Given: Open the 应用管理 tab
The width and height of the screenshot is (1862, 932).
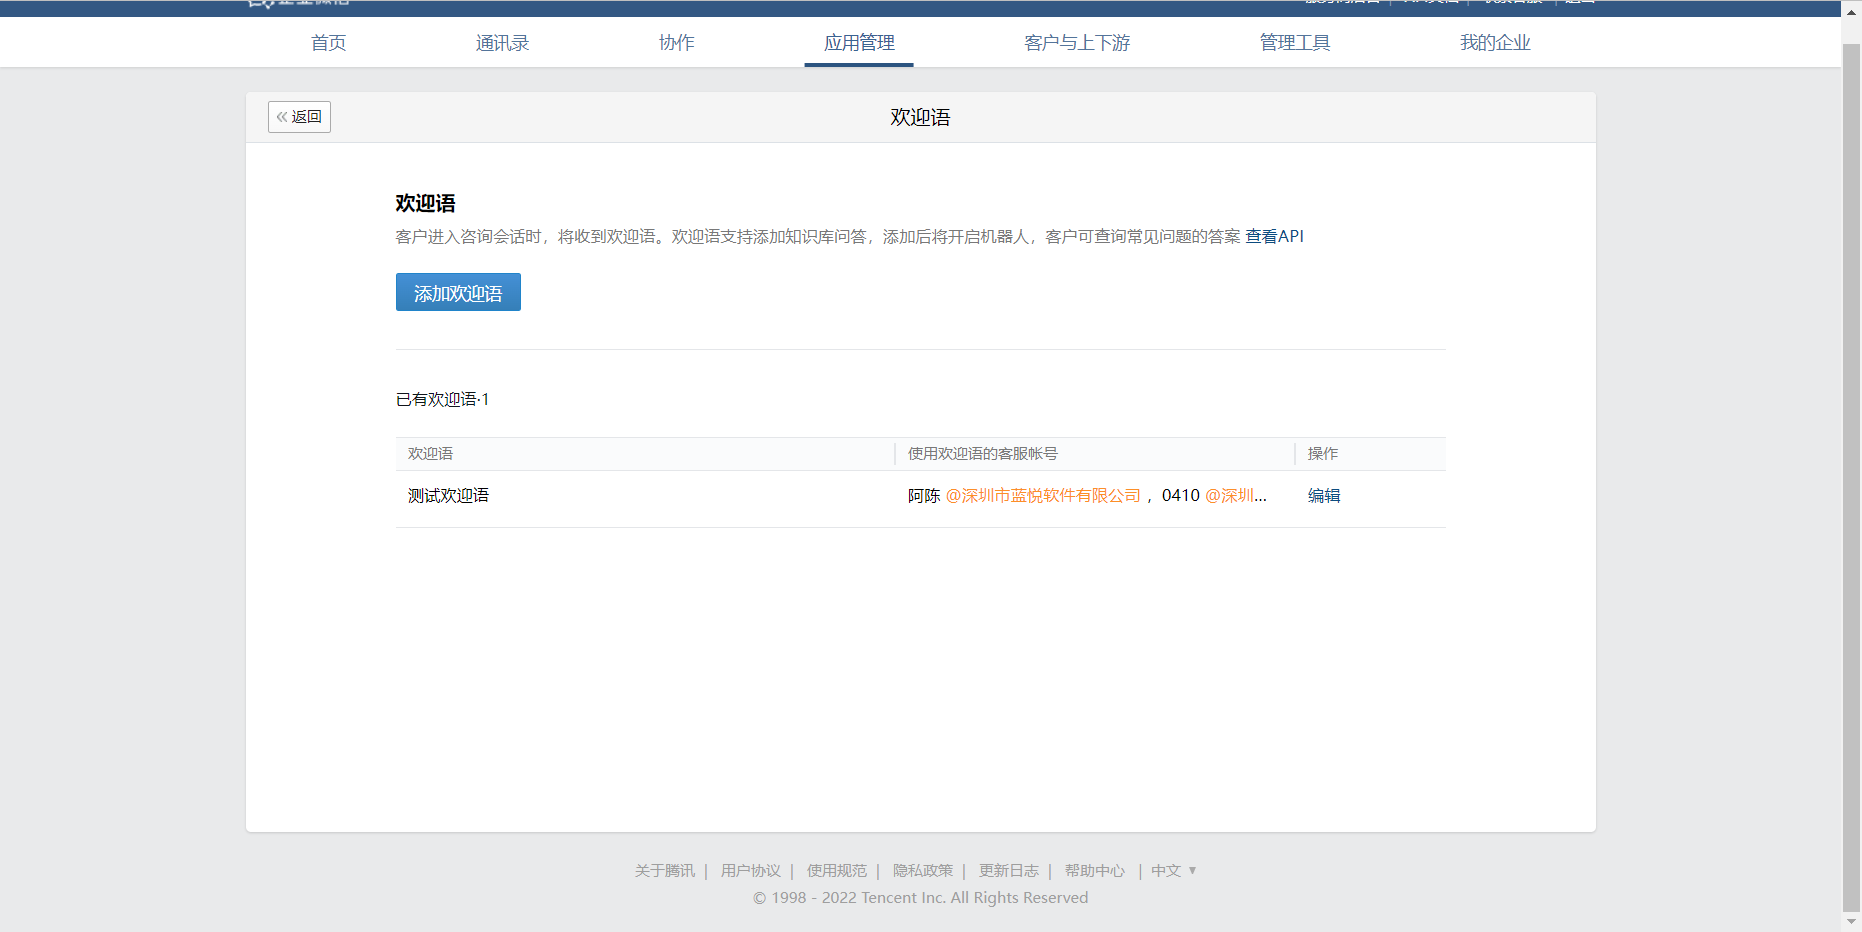Looking at the screenshot, I should (859, 43).
